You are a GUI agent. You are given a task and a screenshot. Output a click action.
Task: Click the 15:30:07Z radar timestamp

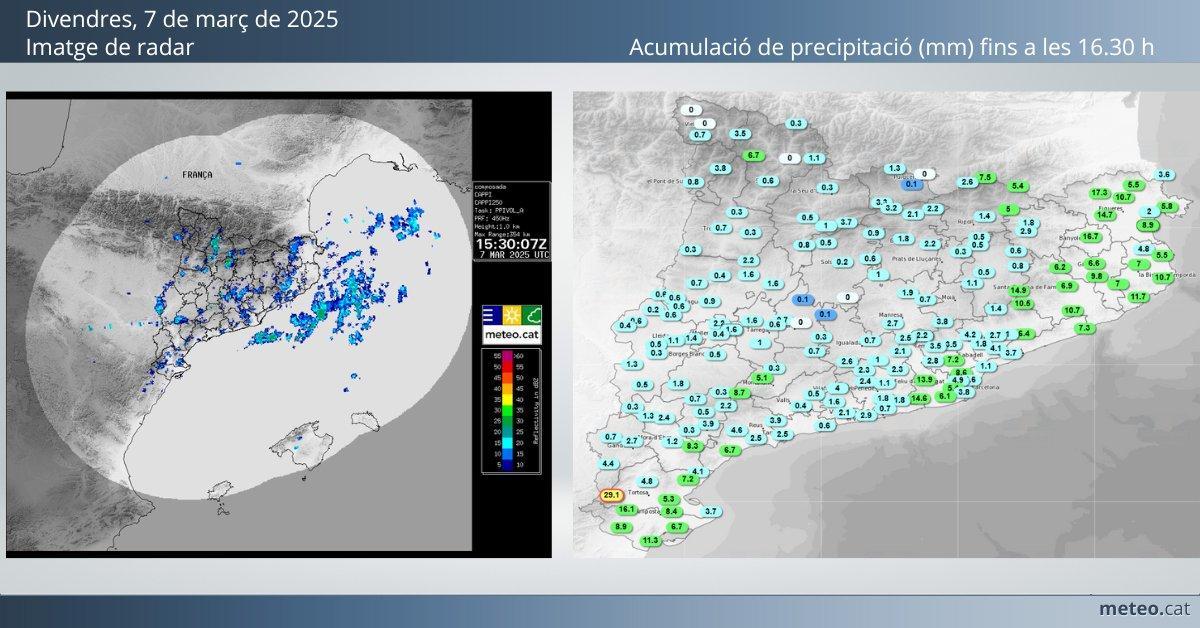(511, 243)
